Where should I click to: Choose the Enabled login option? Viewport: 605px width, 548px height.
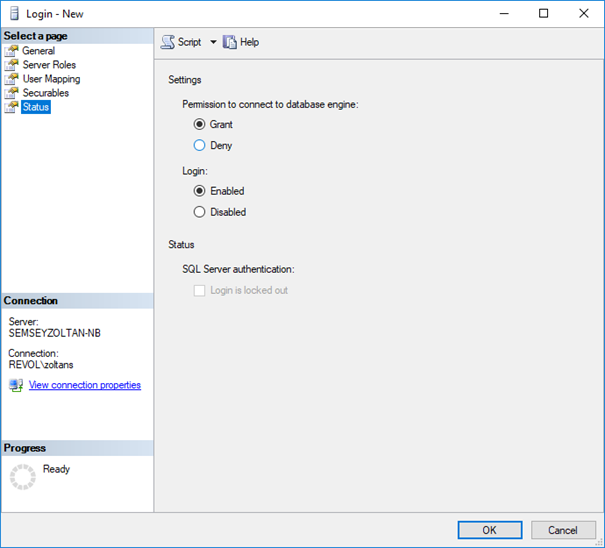[x=200, y=191]
